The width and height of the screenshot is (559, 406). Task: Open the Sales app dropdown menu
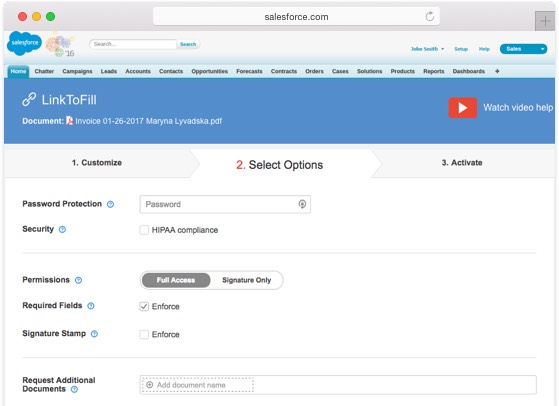click(x=523, y=49)
